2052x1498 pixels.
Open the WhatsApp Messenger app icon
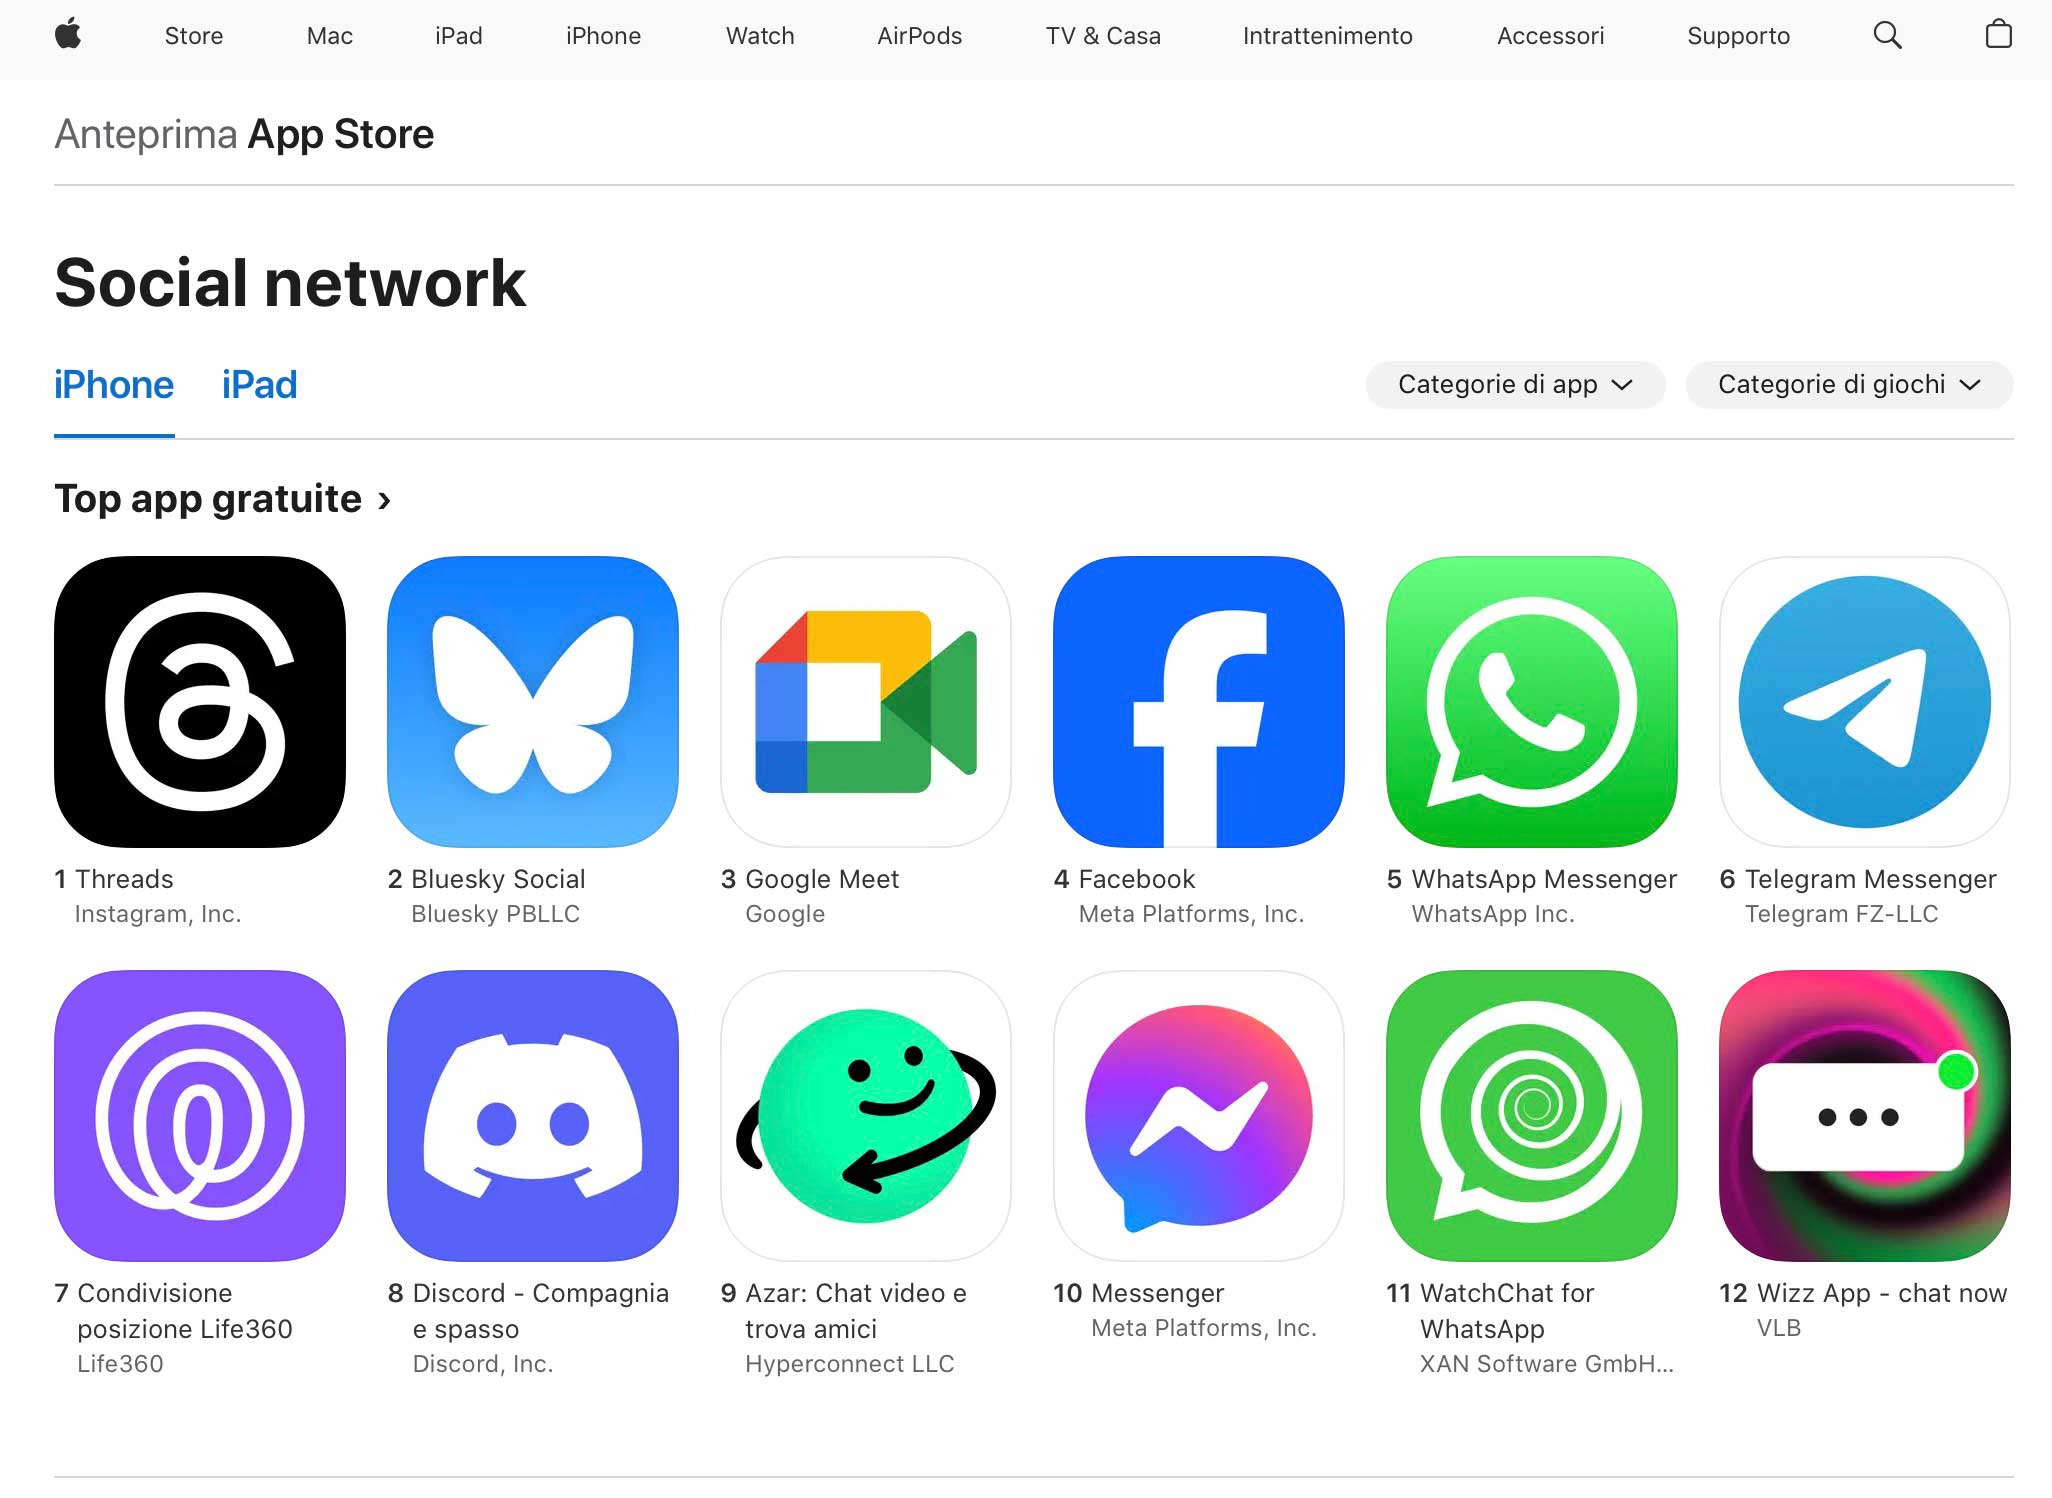pyautogui.click(x=1532, y=702)
